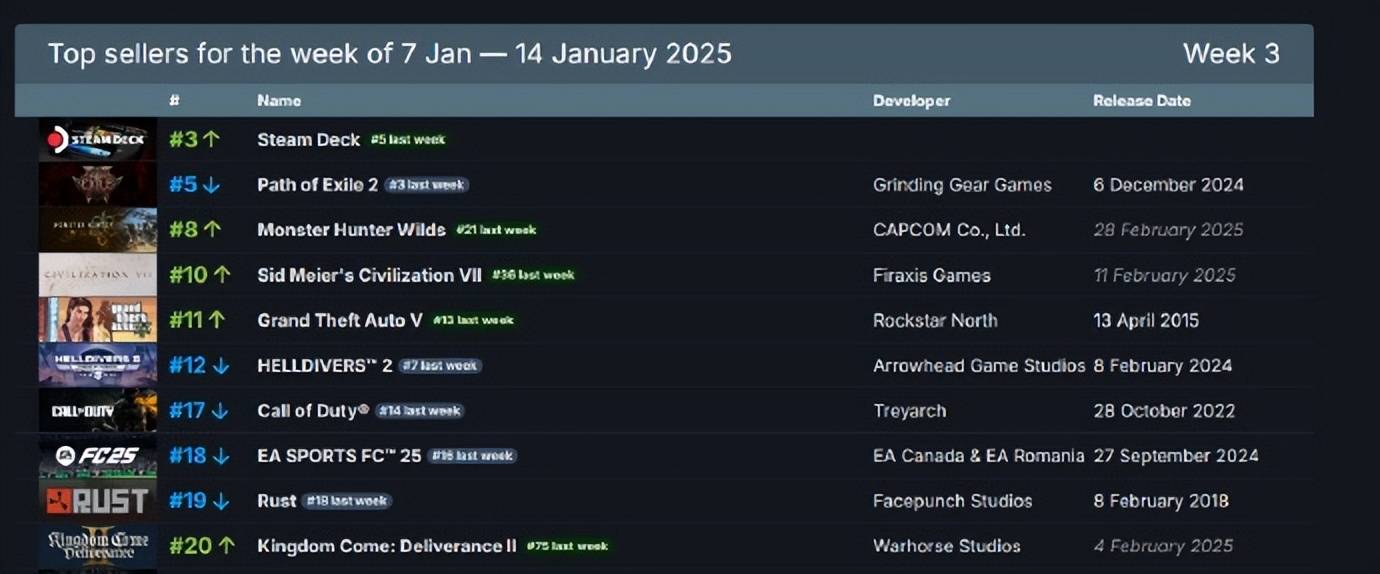Screen dimensions: 1380x574
Task: Click the 13 April 2015 release date
Action: tap(1146, 320)
